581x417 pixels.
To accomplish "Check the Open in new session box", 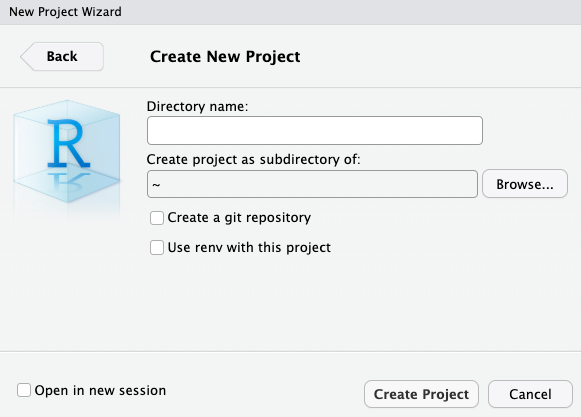I will pyautogui.click(x=24, y=390).
